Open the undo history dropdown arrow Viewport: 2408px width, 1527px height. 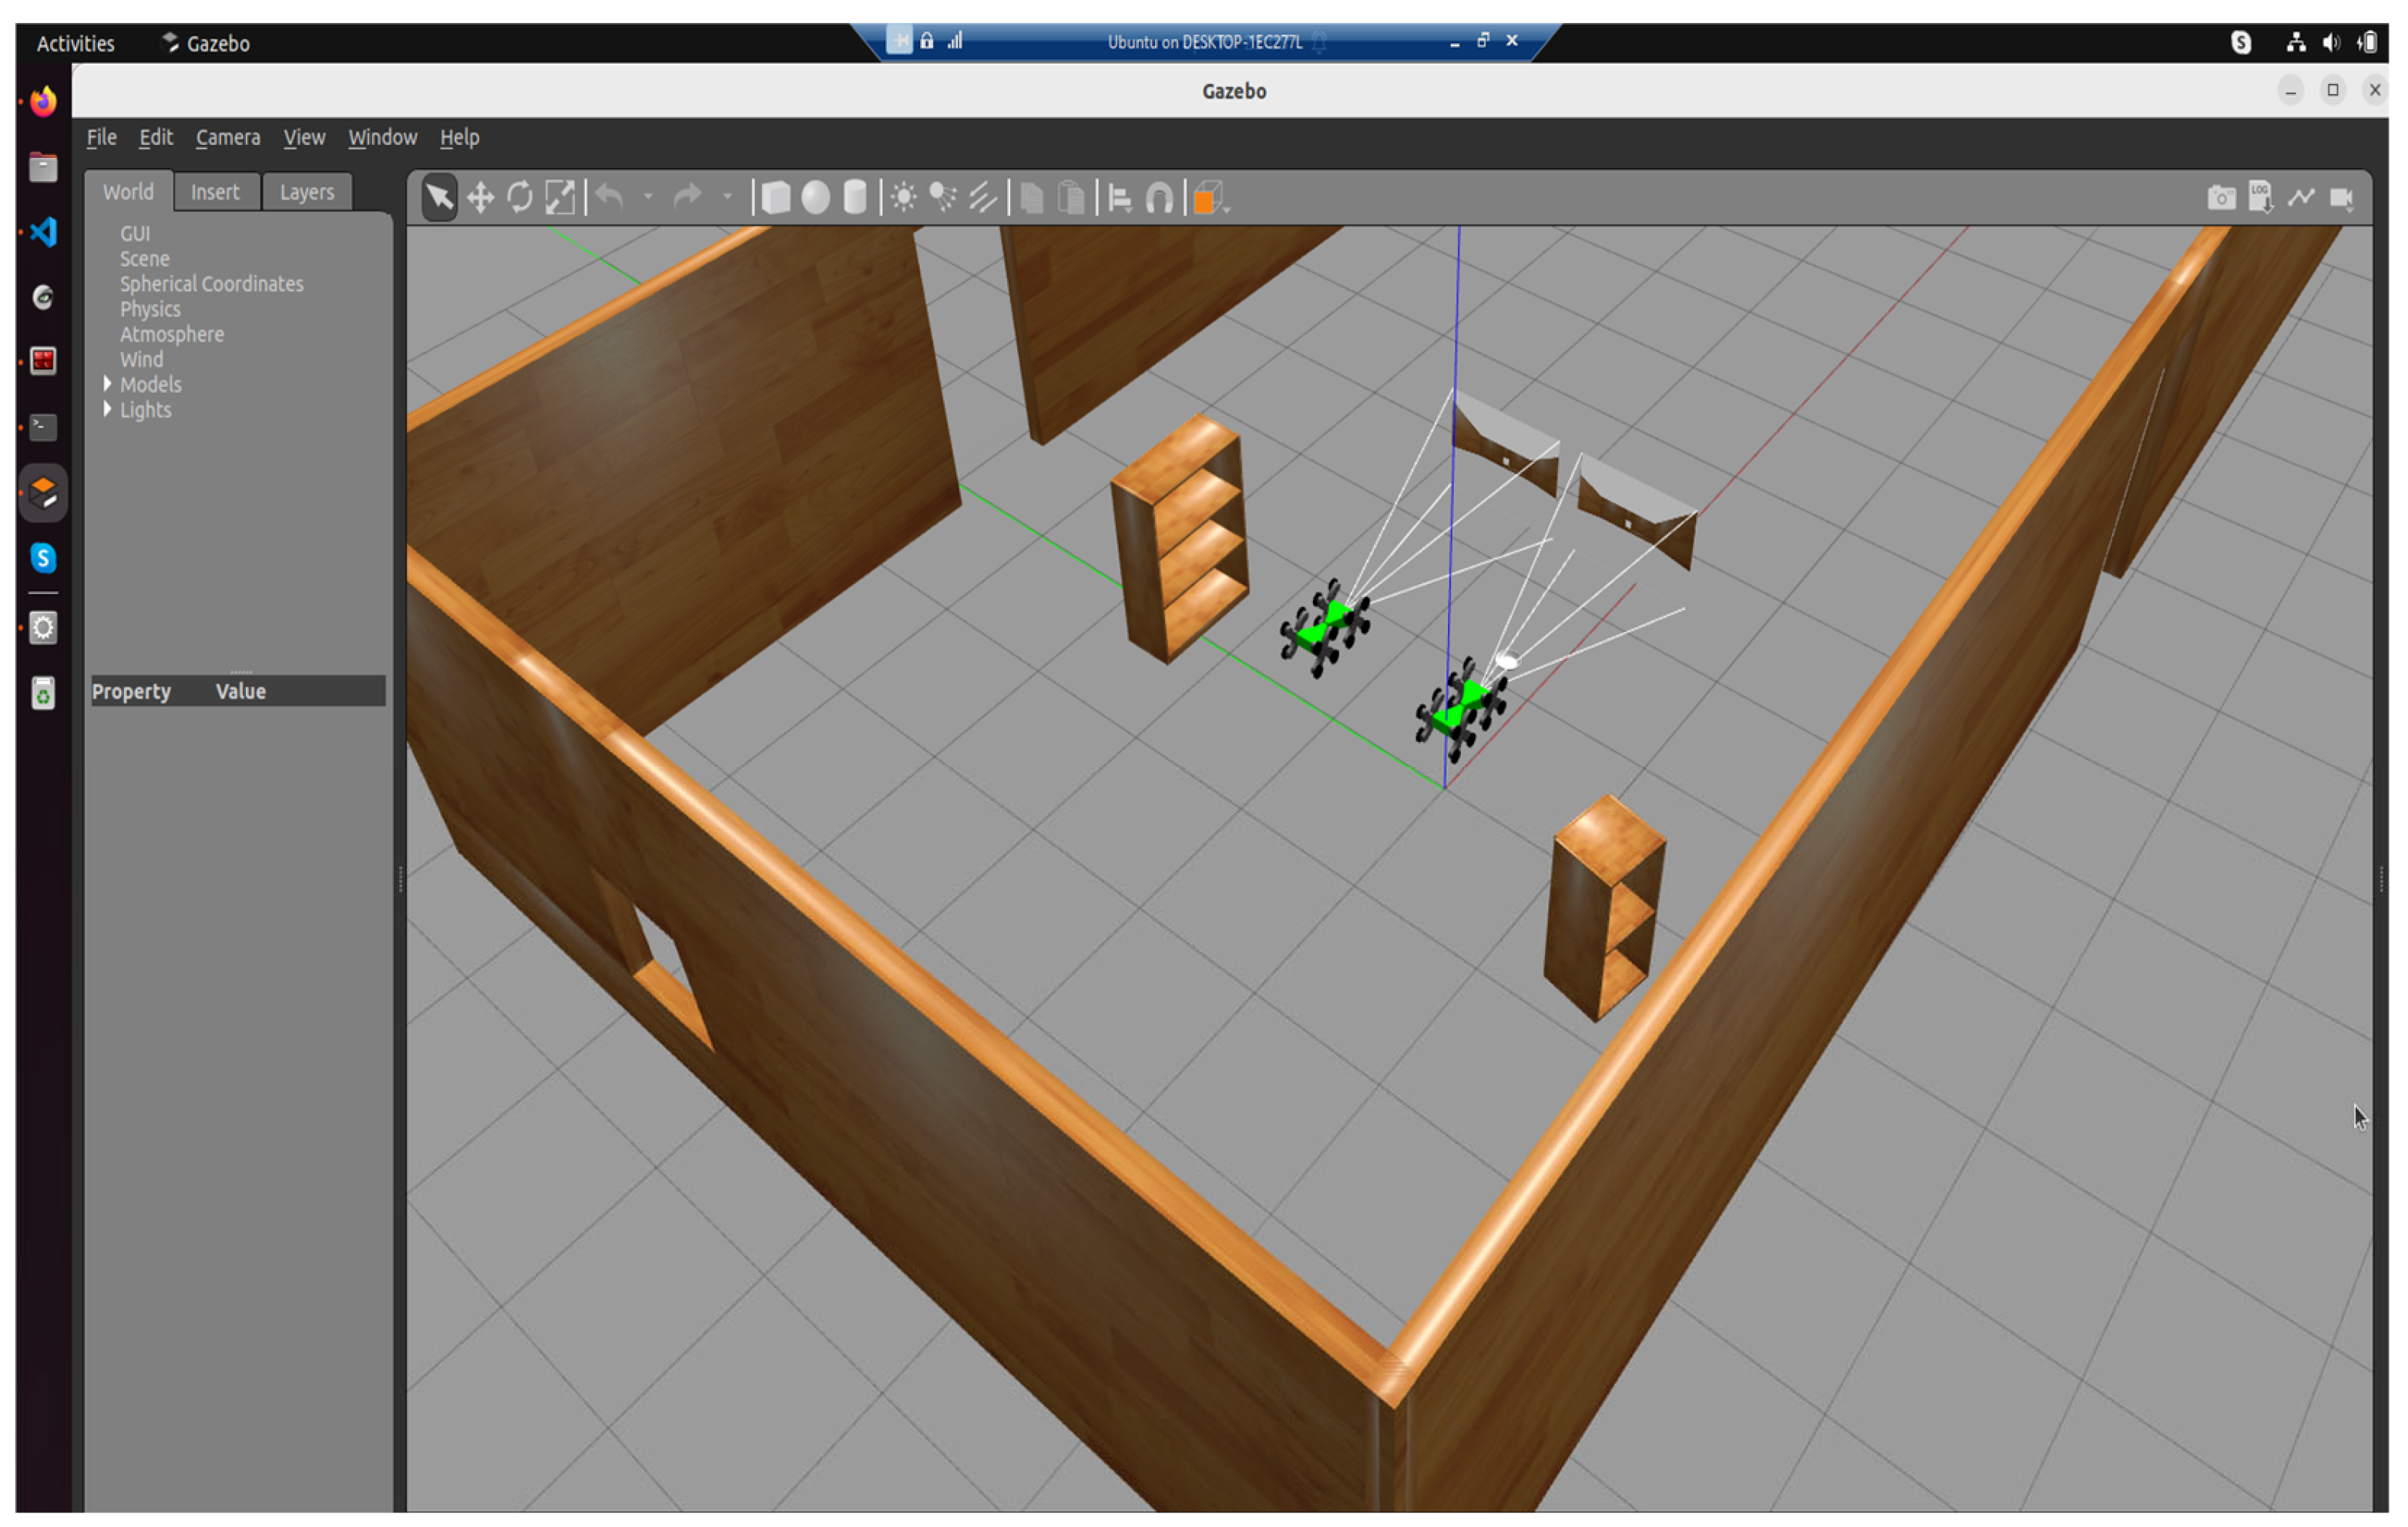point(648,197)
